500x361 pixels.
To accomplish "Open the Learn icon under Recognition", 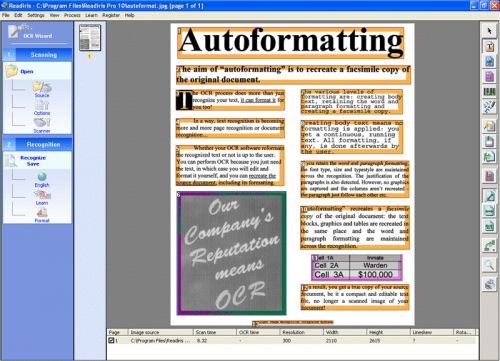I will tap(42, 195).
